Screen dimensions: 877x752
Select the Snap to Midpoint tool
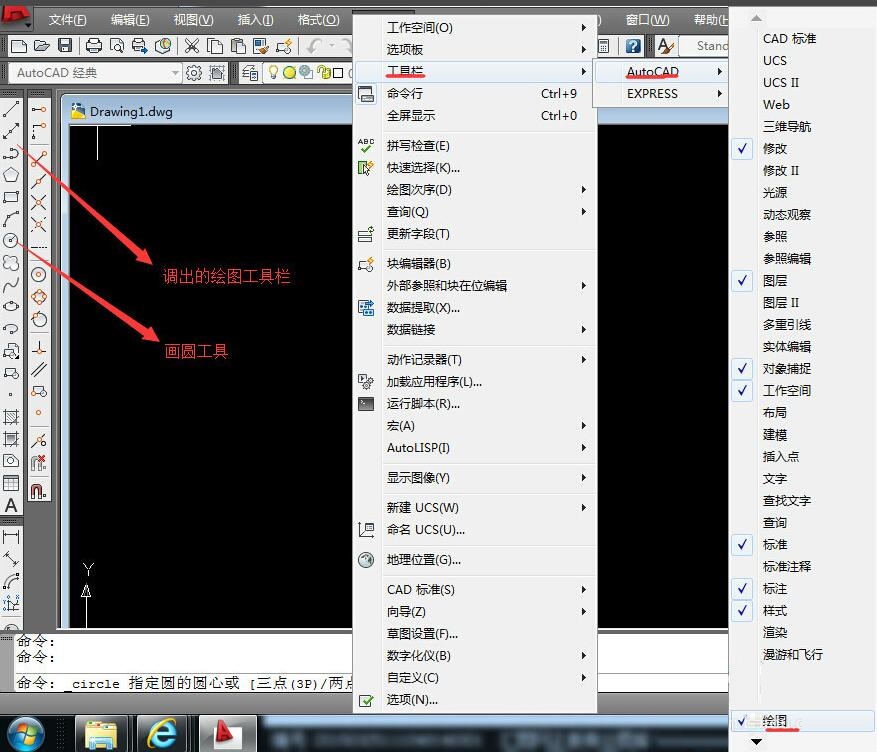pyautogui.click(x=39, y=181)
